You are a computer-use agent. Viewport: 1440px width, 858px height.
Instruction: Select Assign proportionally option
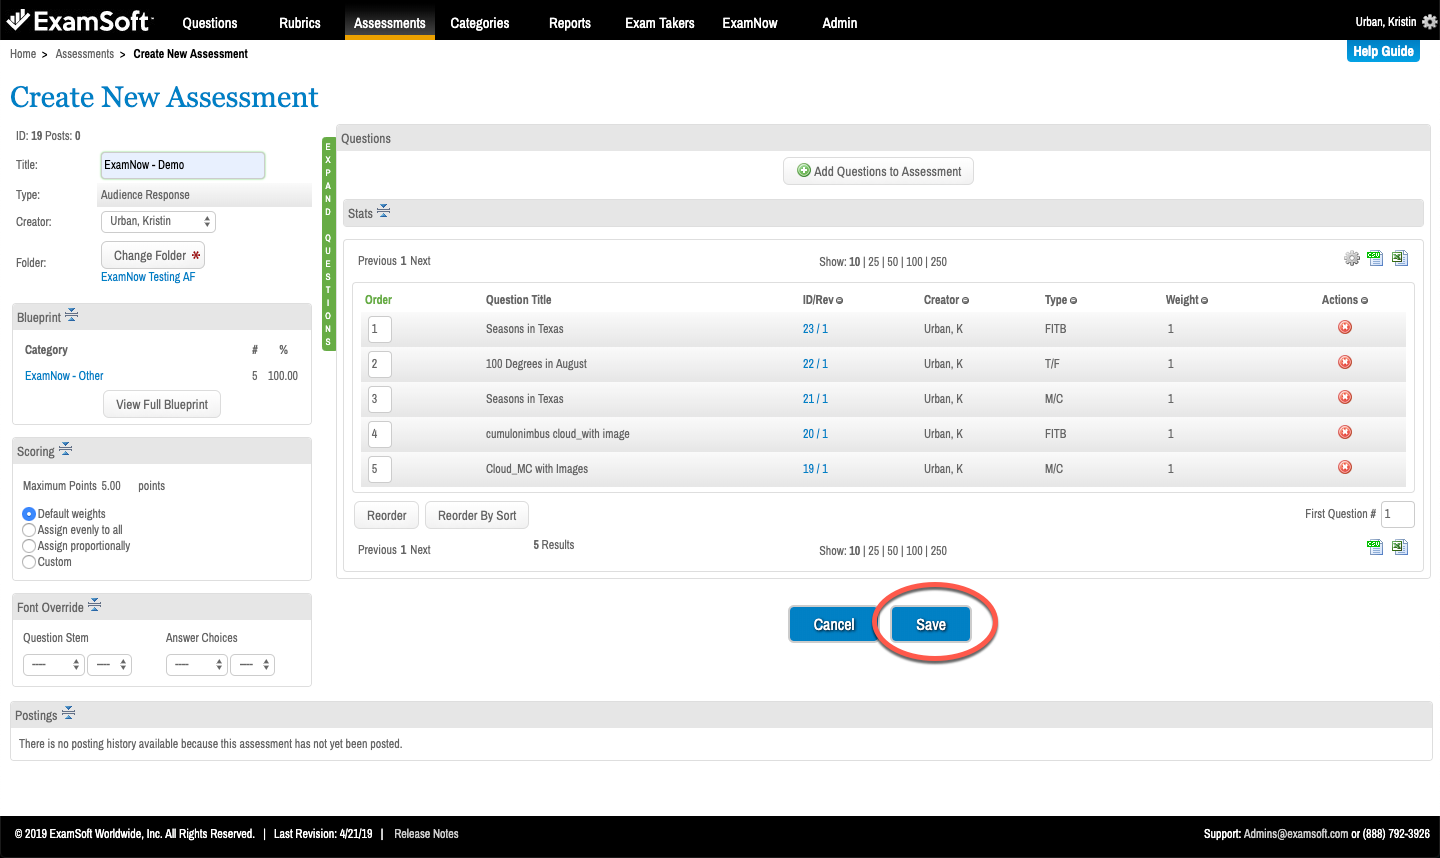pos(29,546)
